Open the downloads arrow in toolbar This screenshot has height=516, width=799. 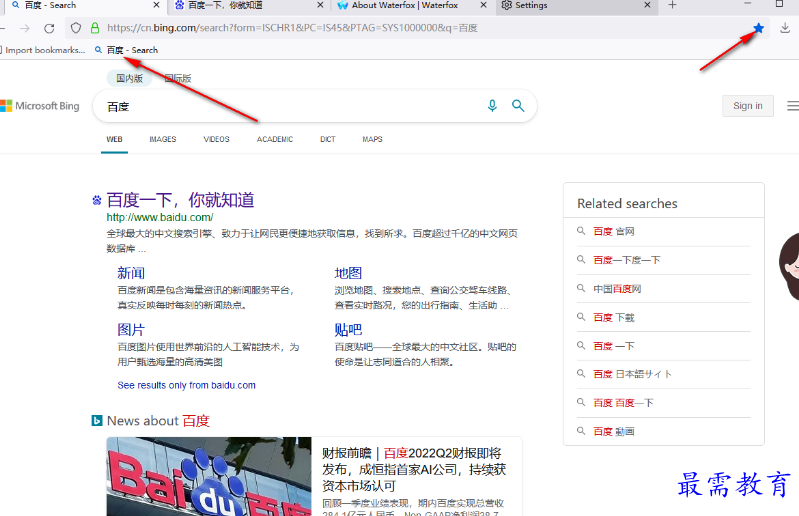tap(785, 28)
